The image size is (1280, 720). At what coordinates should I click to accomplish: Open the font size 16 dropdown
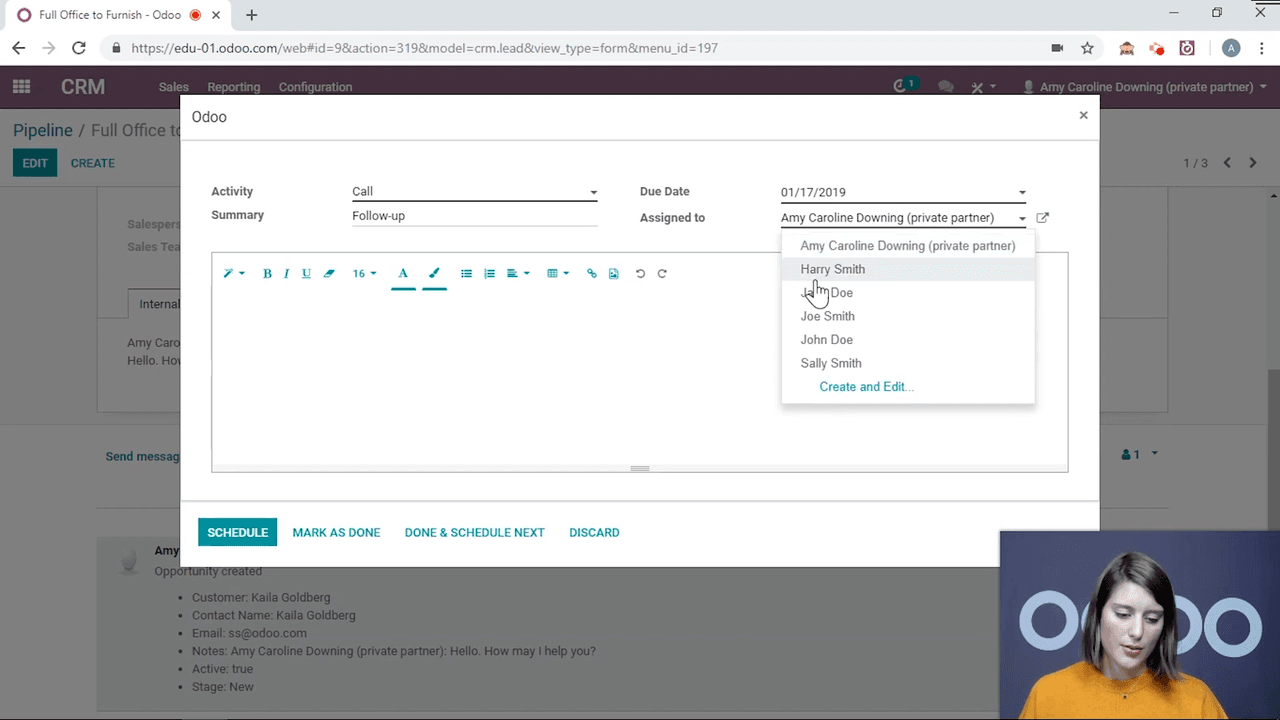pos(364,274)
